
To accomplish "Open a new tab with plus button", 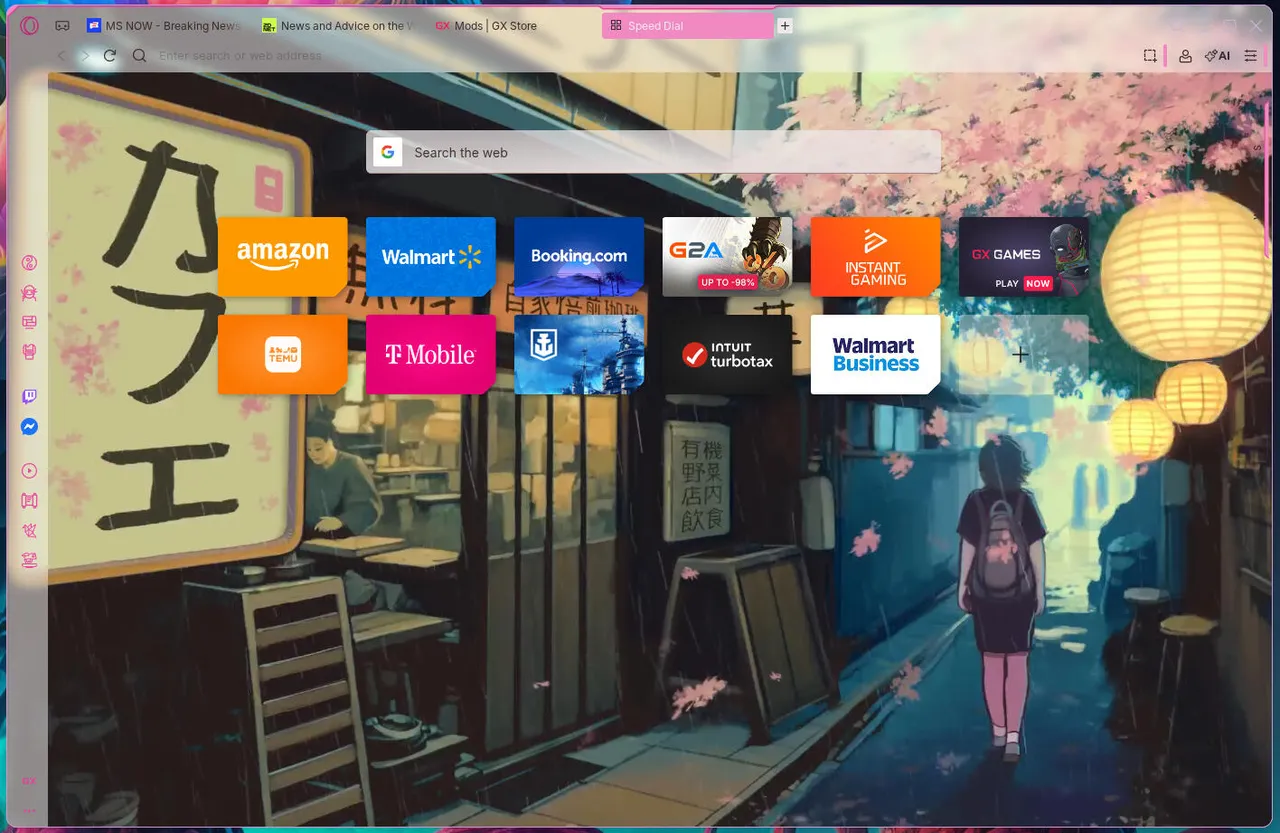I will point(785,26).
